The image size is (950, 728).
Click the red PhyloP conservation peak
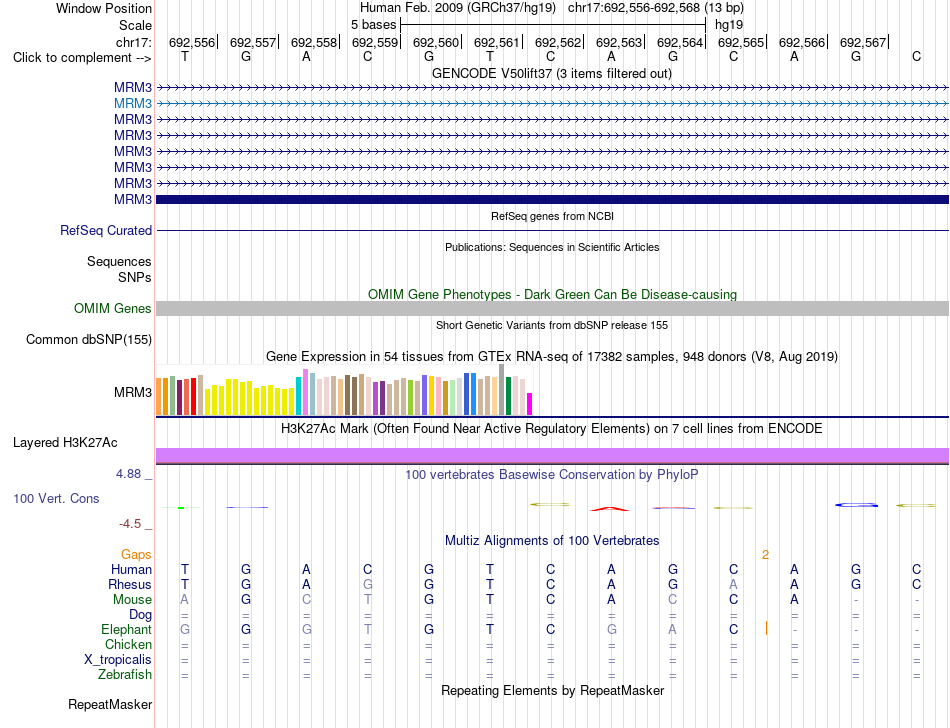click(611, 509)
